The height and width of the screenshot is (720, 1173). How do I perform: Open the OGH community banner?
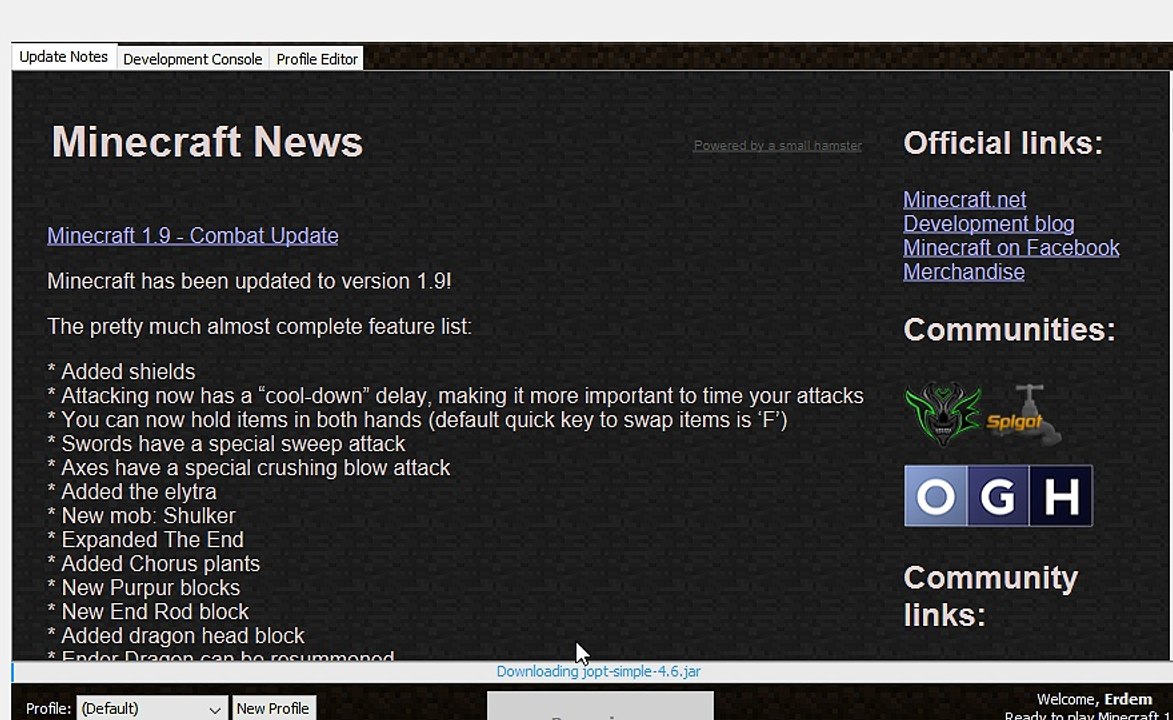[998, 495]
